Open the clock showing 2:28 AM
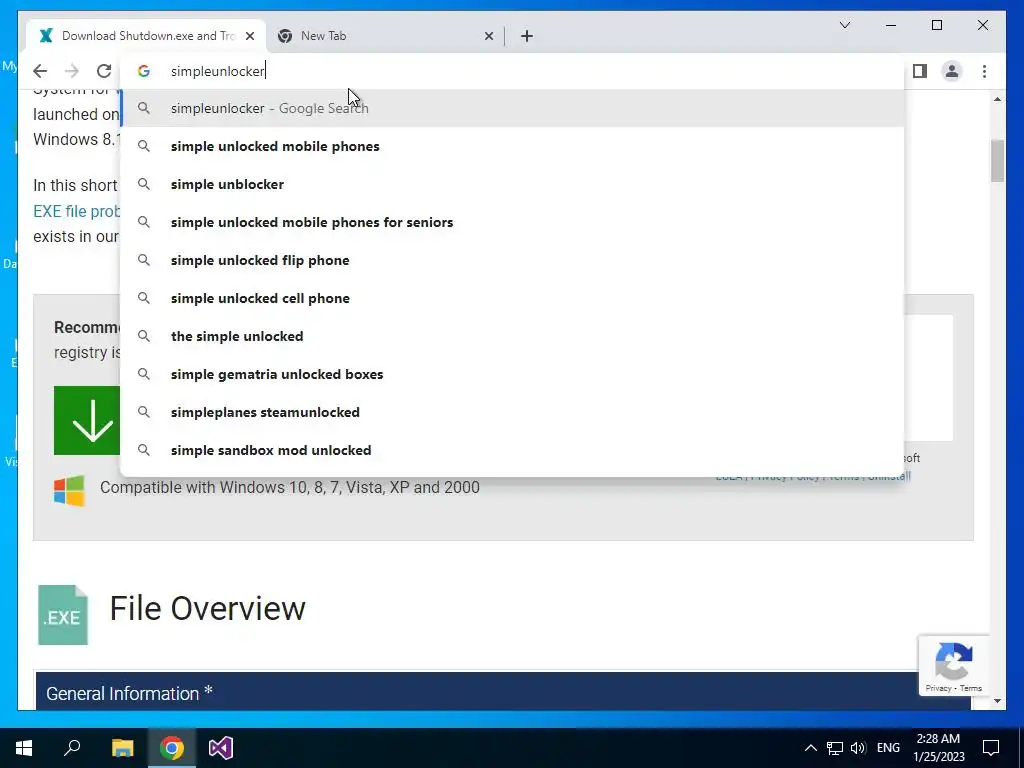The height and width of the screenshot is (768, 1024). (938, 748)
